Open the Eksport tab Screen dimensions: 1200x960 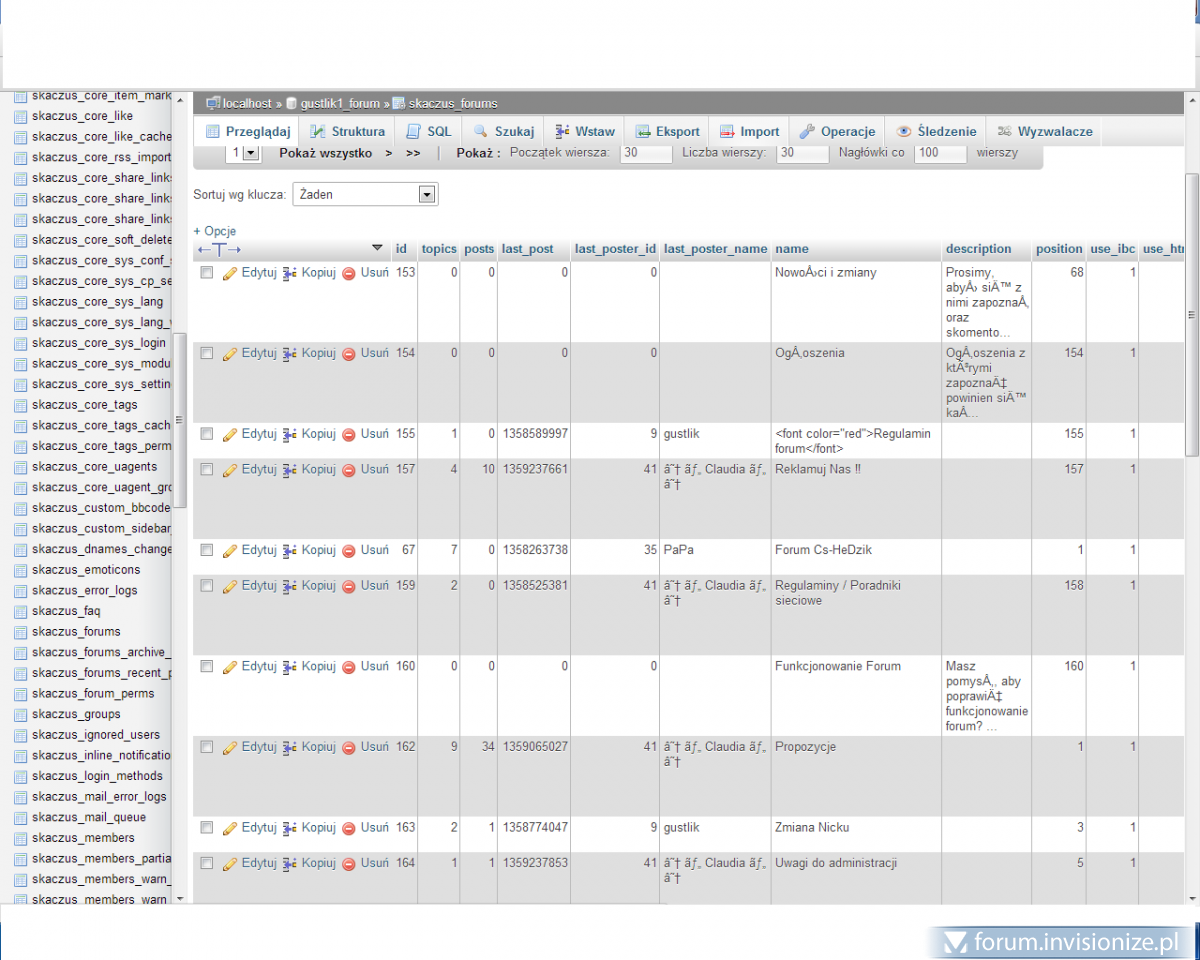click(x=667, y=132)
